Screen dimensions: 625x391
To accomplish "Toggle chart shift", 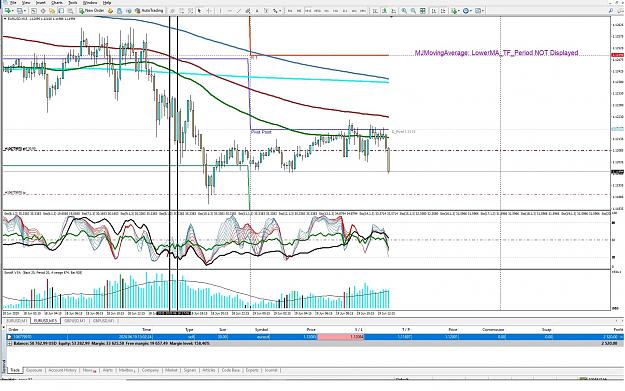I will click(x=443, y=11).
